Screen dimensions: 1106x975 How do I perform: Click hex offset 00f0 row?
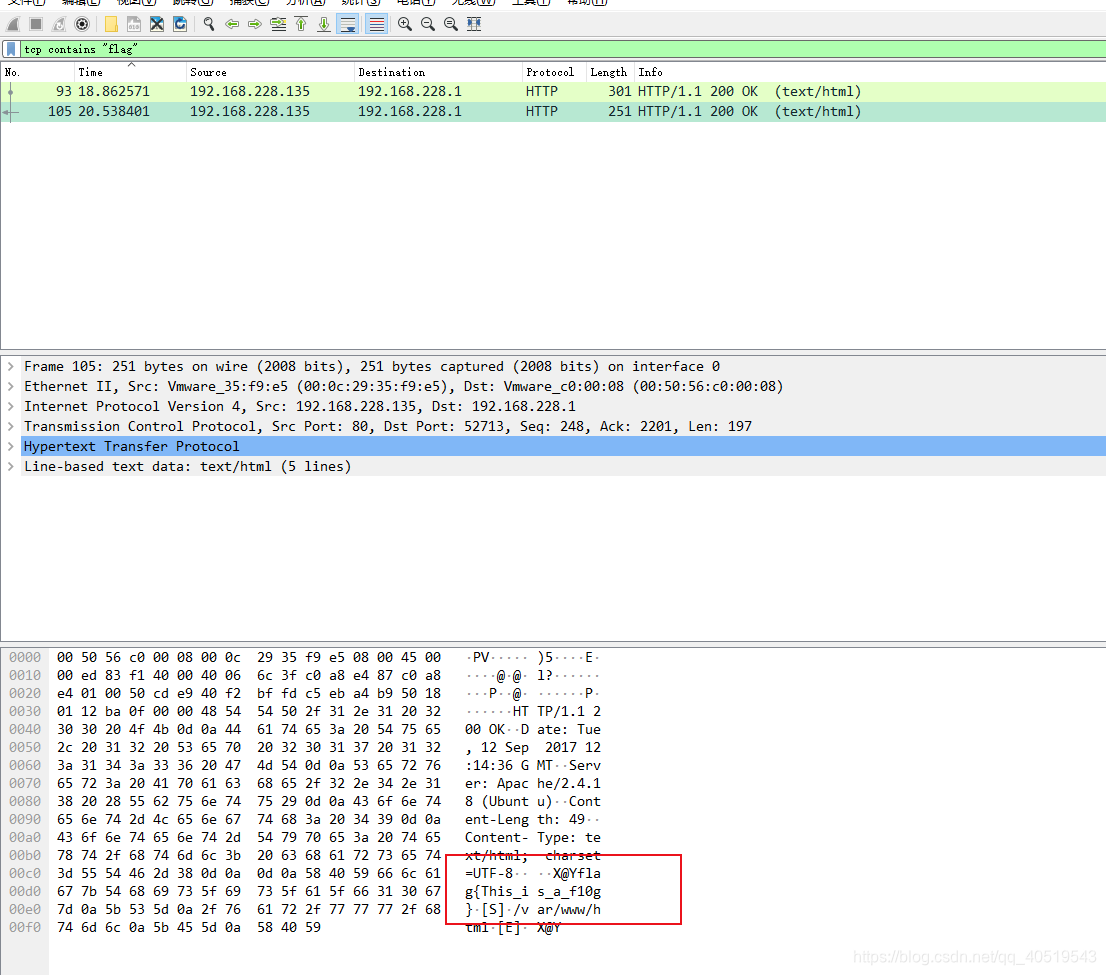coord(25,928)
